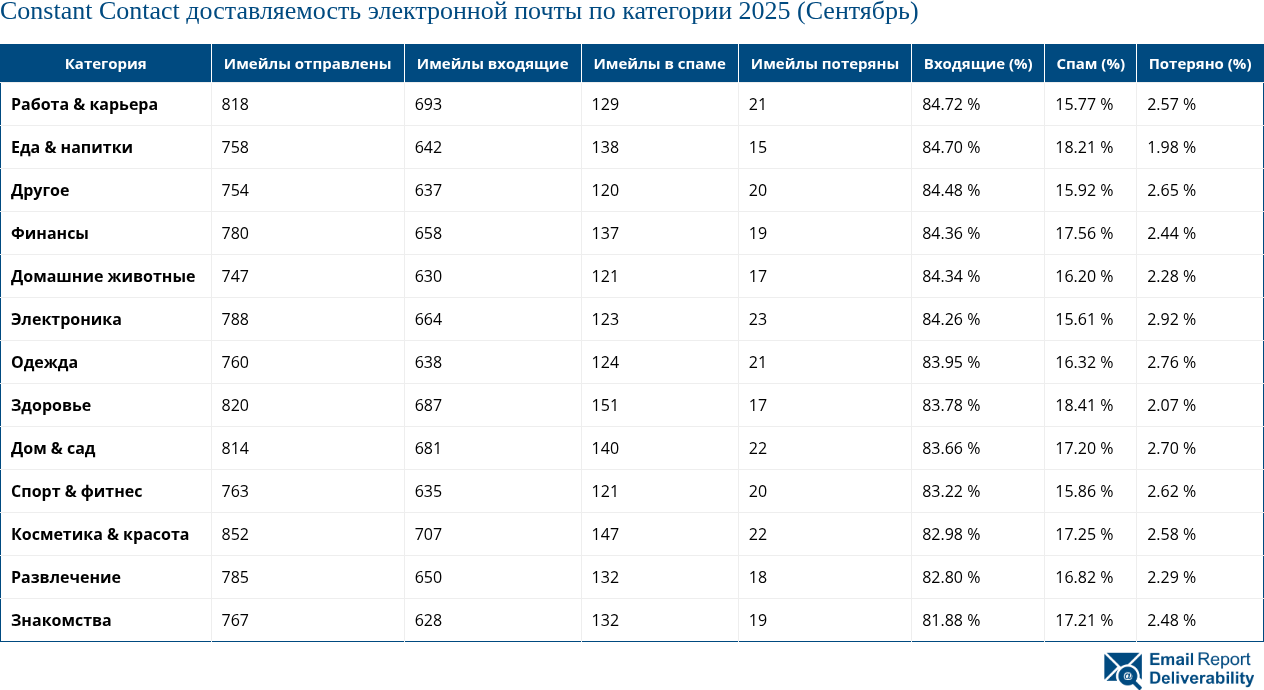
Task: Sort by Имейлы отправлены column header
Action: 307,64
